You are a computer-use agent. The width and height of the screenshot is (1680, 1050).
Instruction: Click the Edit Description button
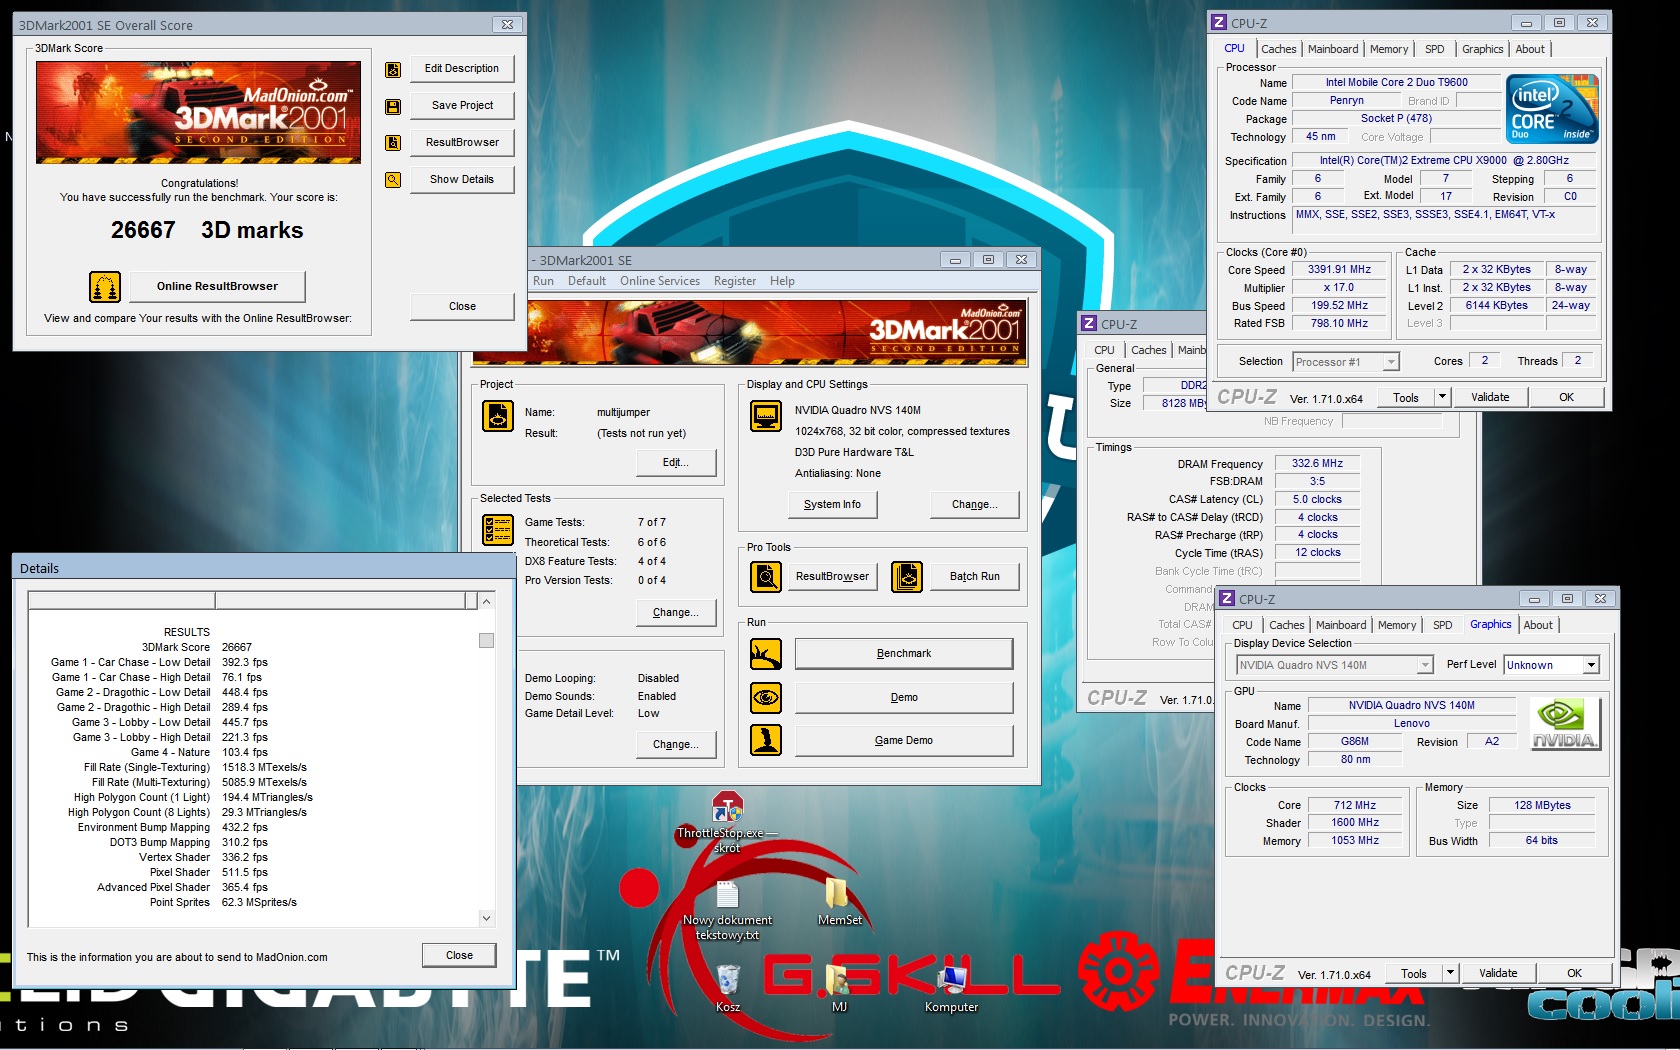(462, 69)
